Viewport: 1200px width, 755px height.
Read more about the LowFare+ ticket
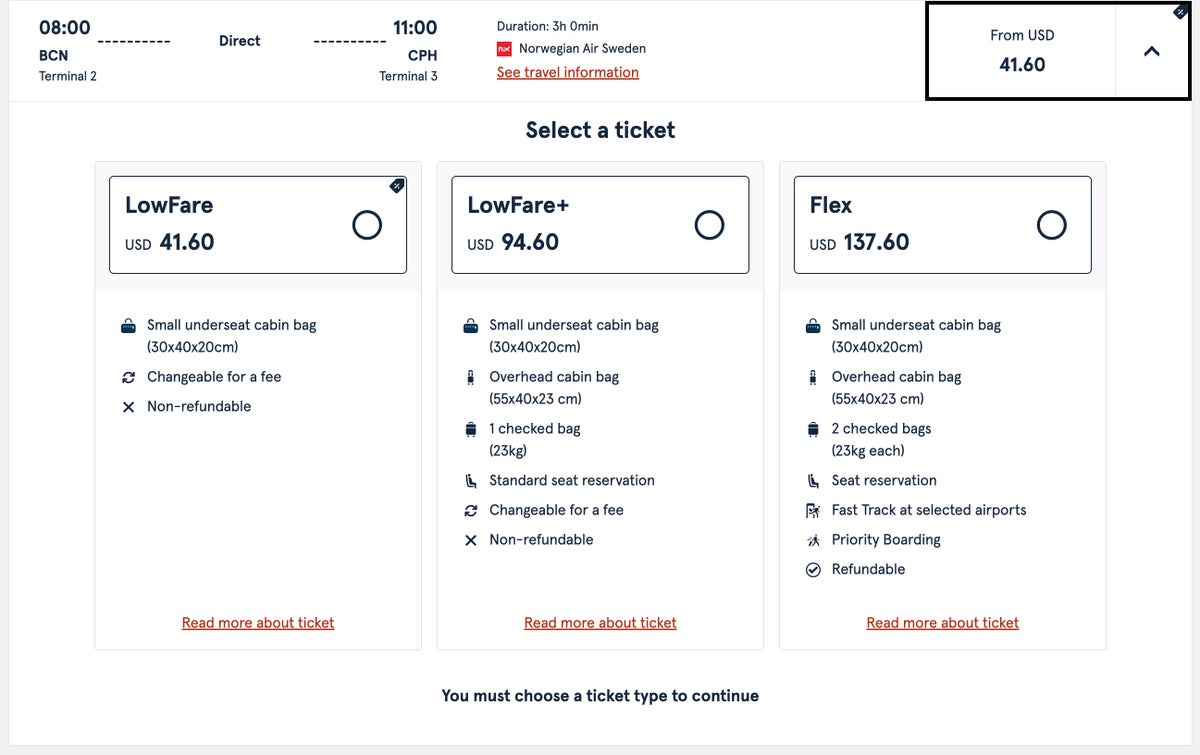pos(600,622)
